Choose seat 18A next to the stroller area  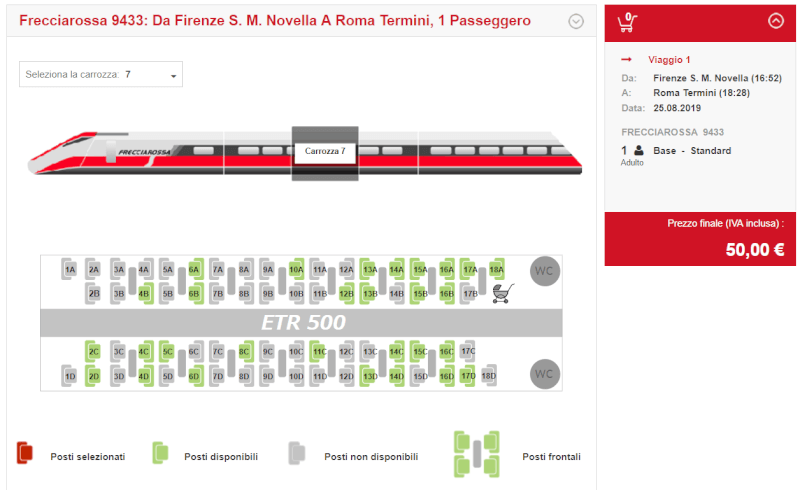[496, 269]
